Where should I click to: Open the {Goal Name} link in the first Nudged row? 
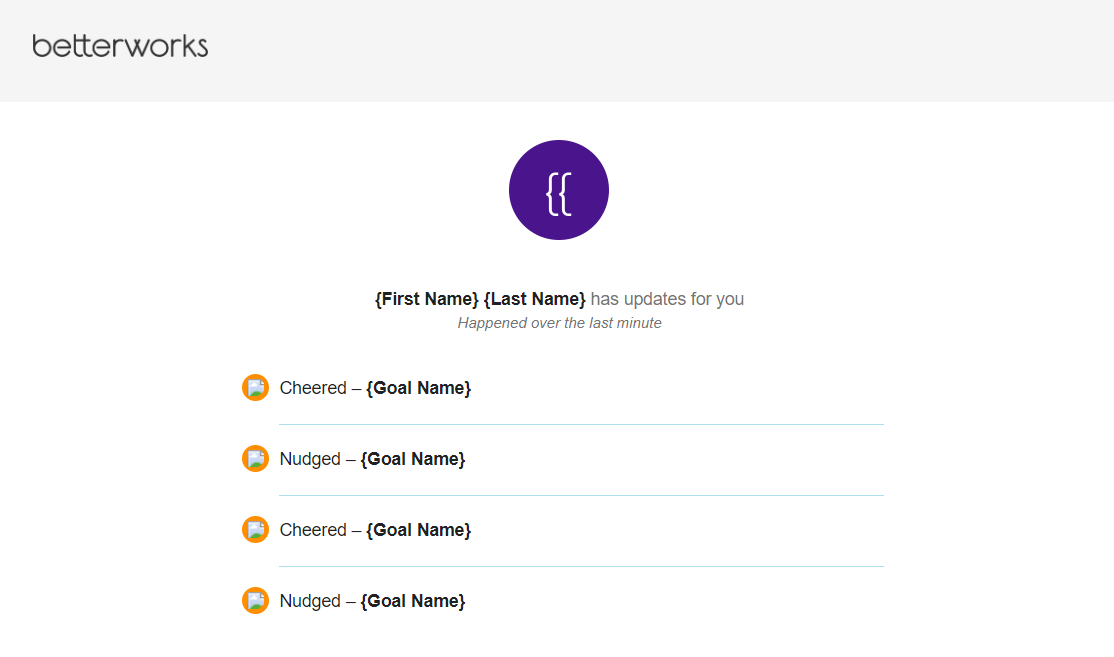[413, 459]
